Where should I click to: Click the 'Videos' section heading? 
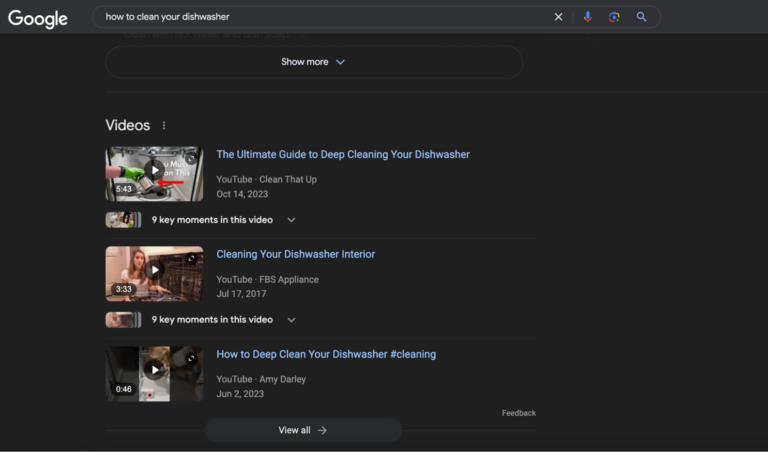[x=128, y=125]
